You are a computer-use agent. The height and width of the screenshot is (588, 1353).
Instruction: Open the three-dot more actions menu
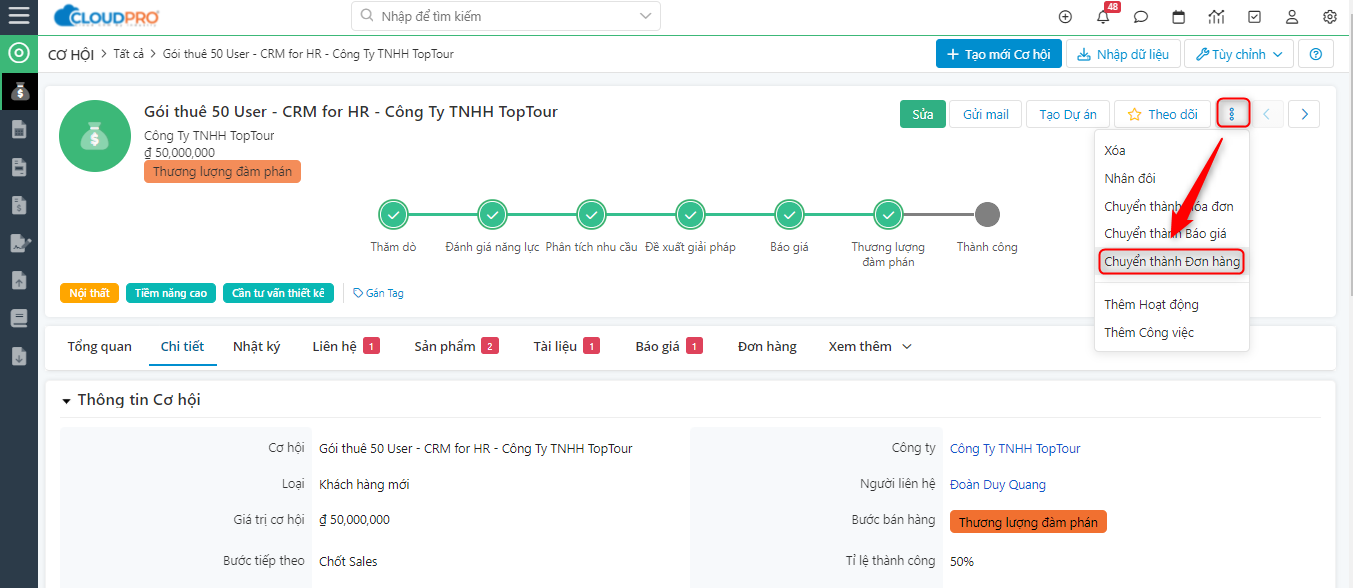pyautogui.click(x=1233, y=114)
